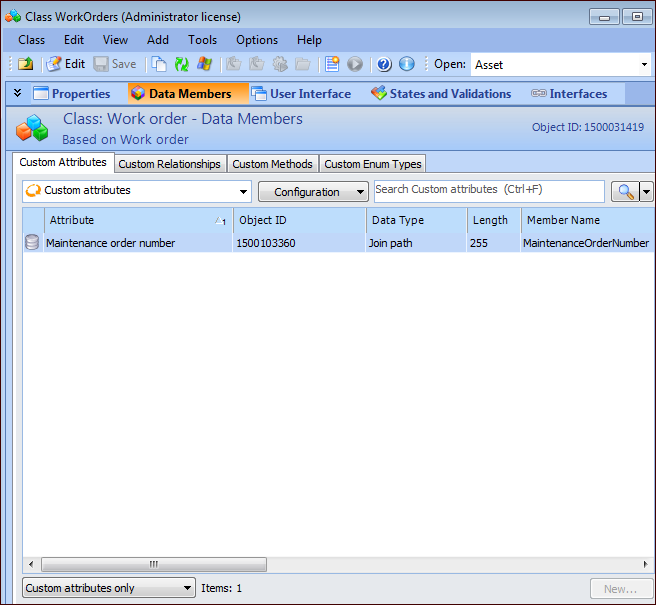Open the Interfaces section
Screen dimensions: 656x605
pyautogui.click(x=569, y=94)
